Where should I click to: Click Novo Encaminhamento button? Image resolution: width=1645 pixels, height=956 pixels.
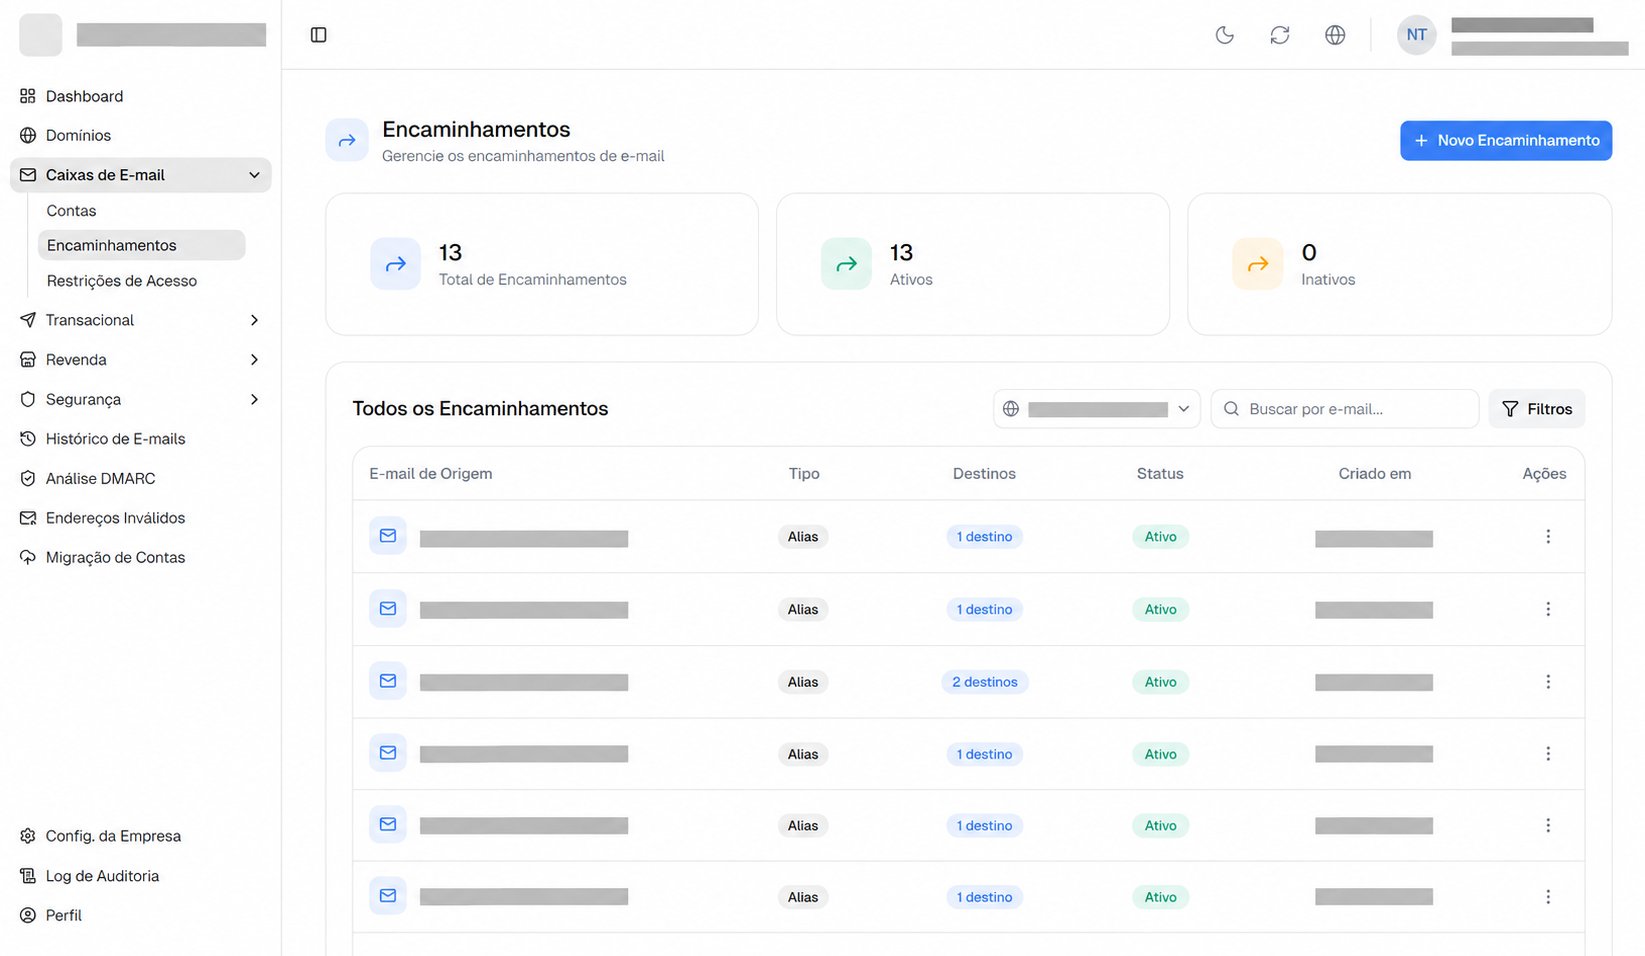(x=1506, y=140)
